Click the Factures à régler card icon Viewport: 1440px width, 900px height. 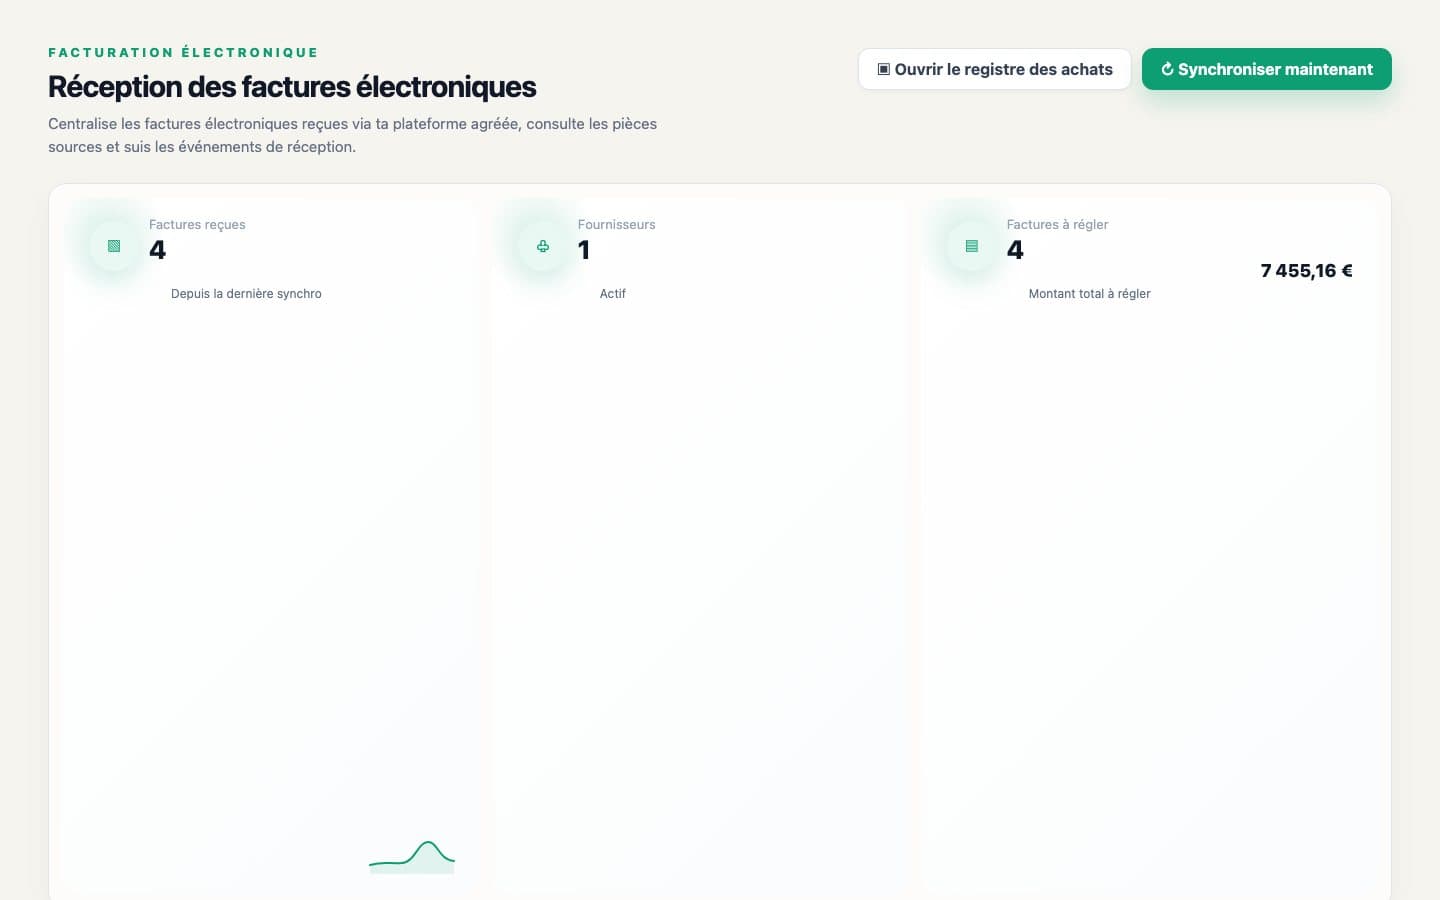coord(972,246)
